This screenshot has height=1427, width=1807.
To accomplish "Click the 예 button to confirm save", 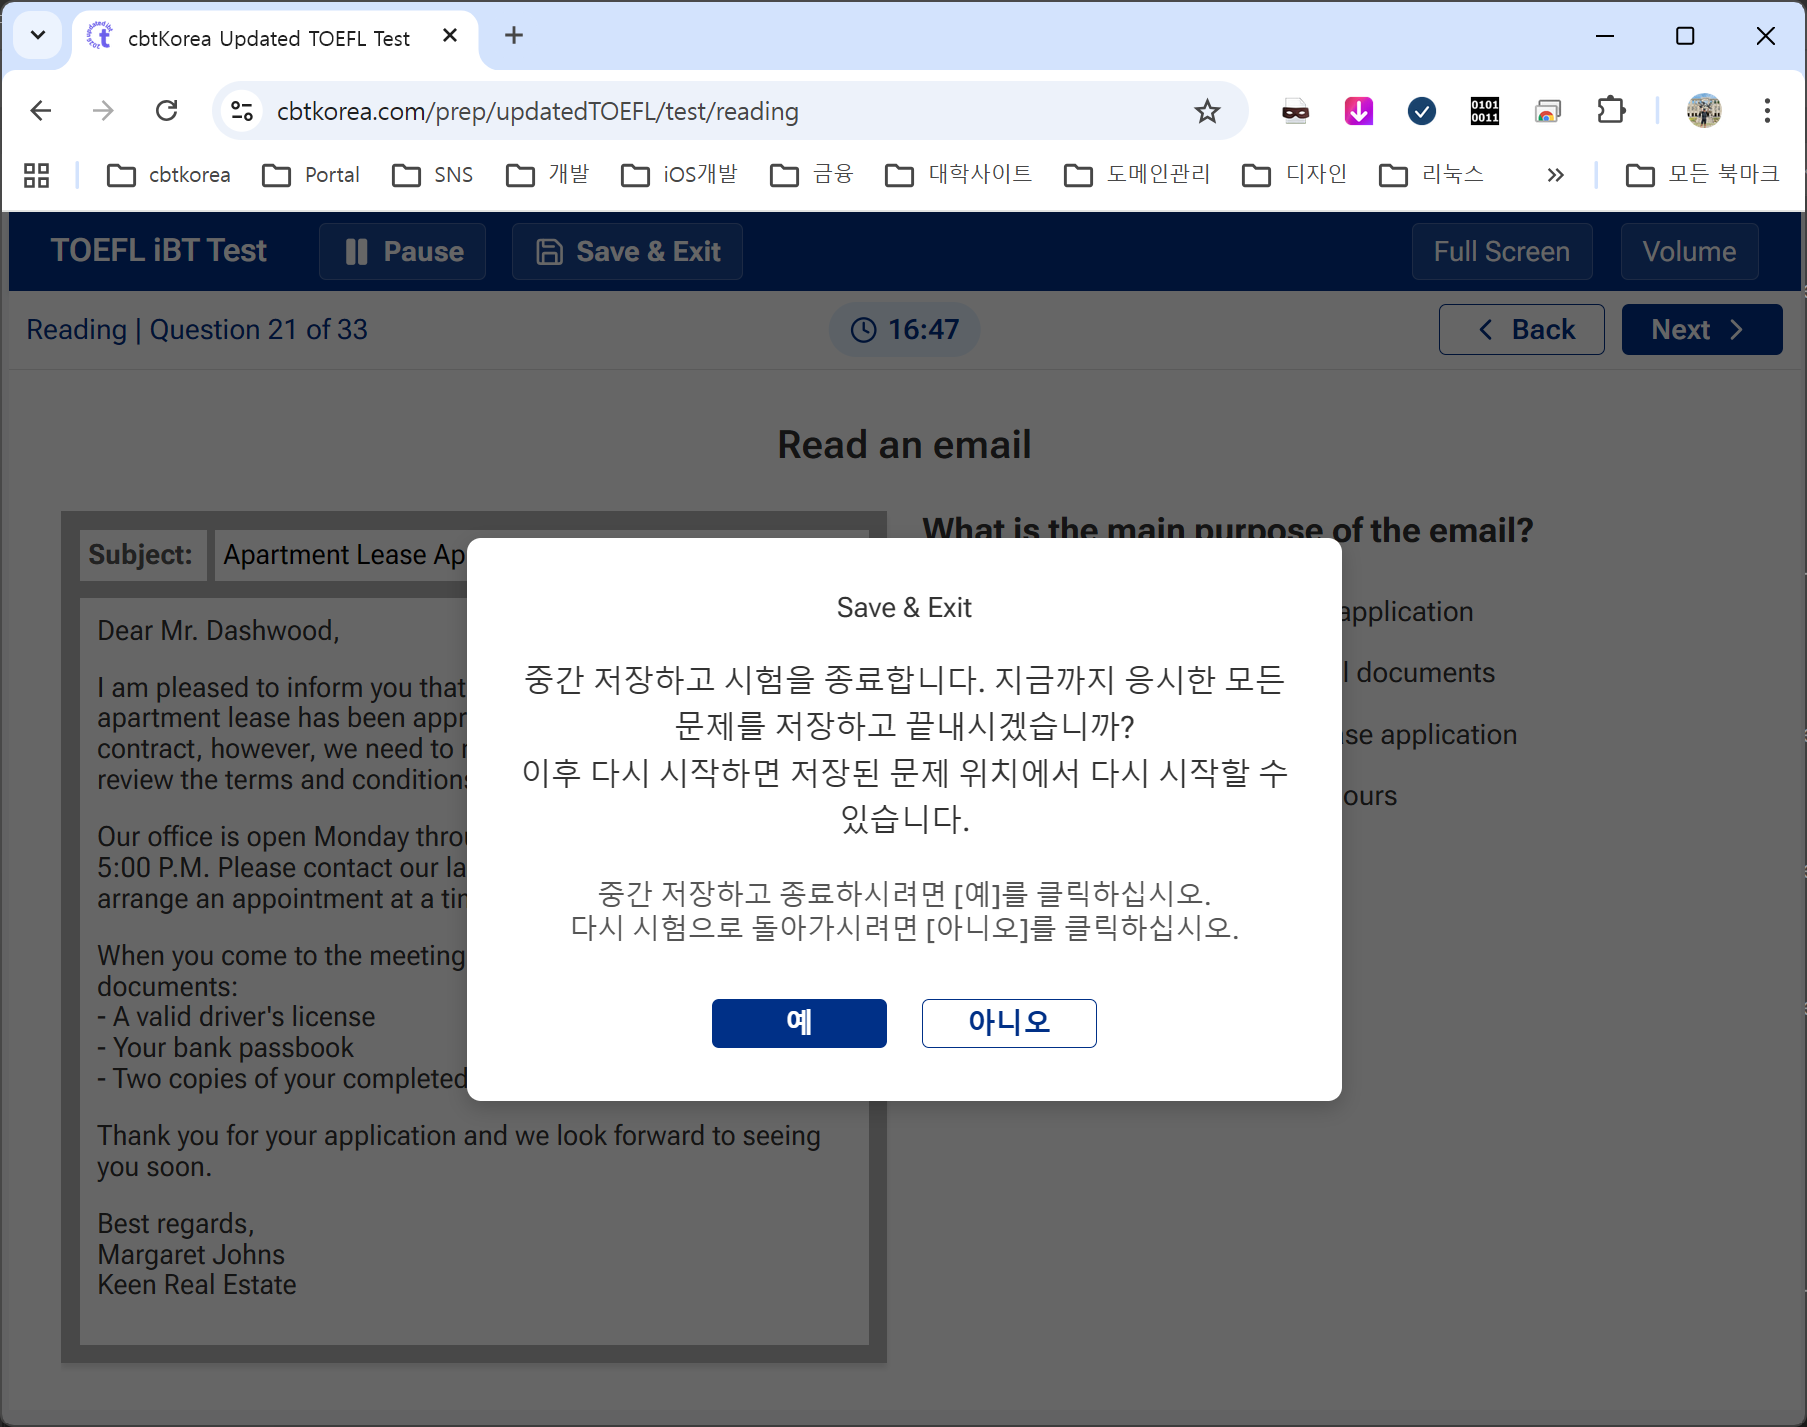I will pos(798,1023).
